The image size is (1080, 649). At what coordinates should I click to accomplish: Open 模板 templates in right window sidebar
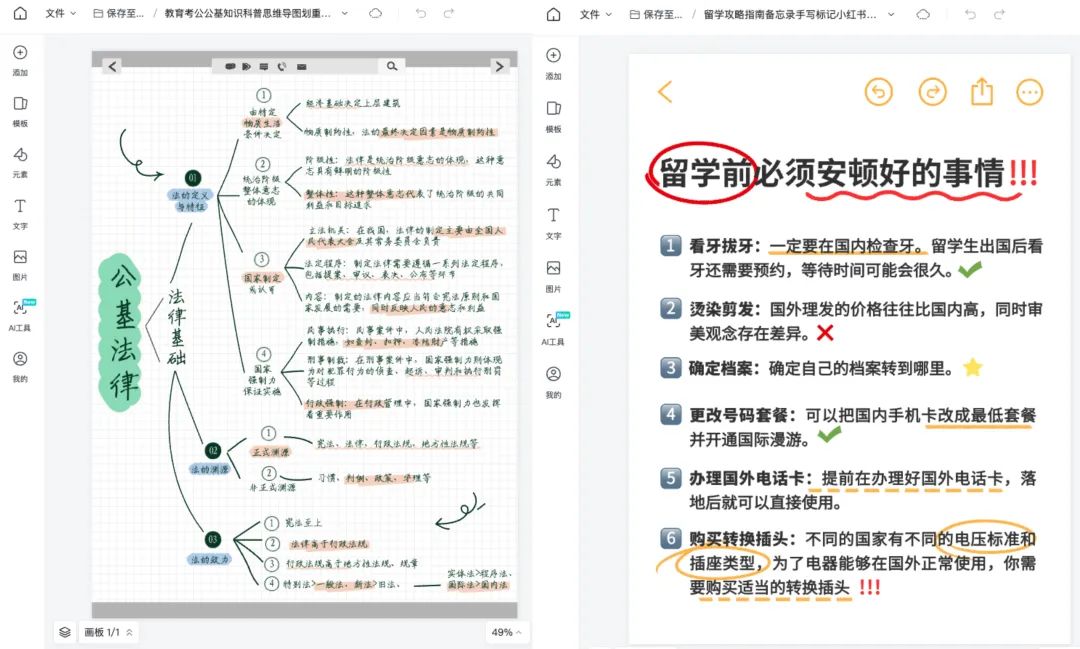[553, 116]
